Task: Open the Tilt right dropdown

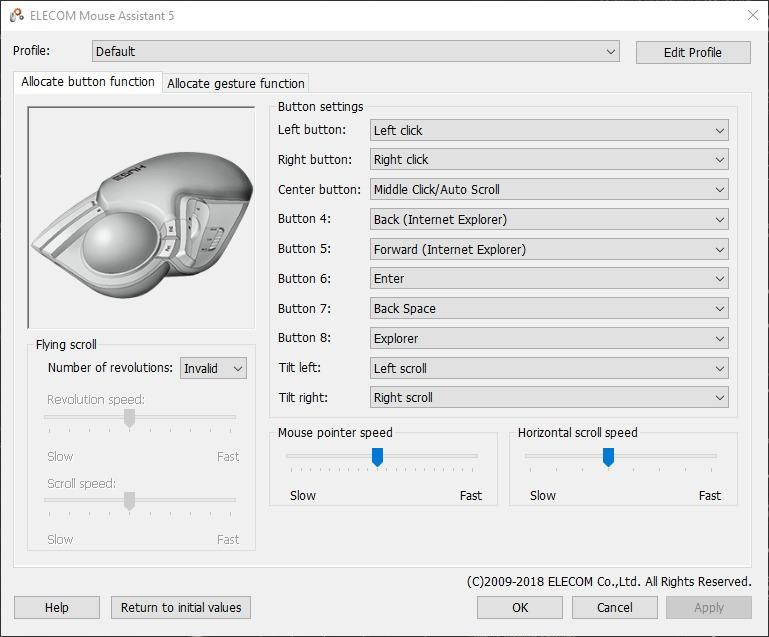Action: (549, 397)
